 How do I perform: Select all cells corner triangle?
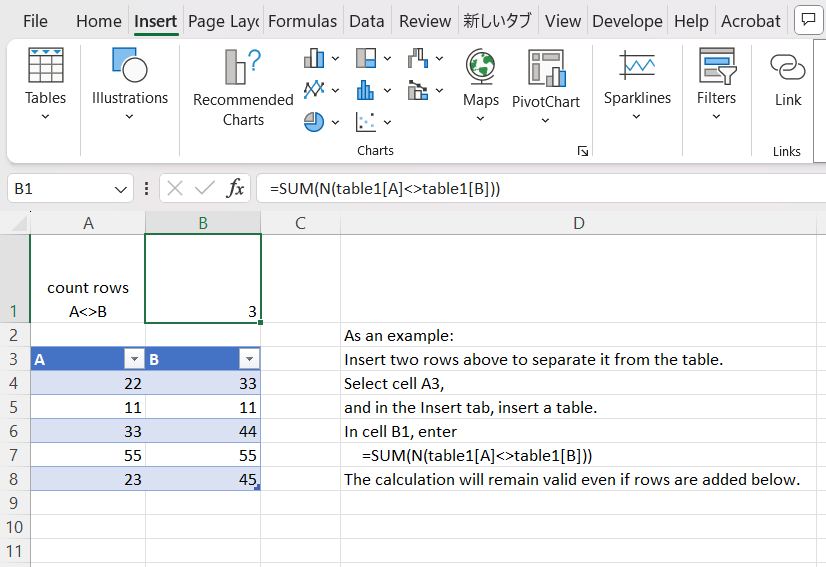[x=19, y=223]
